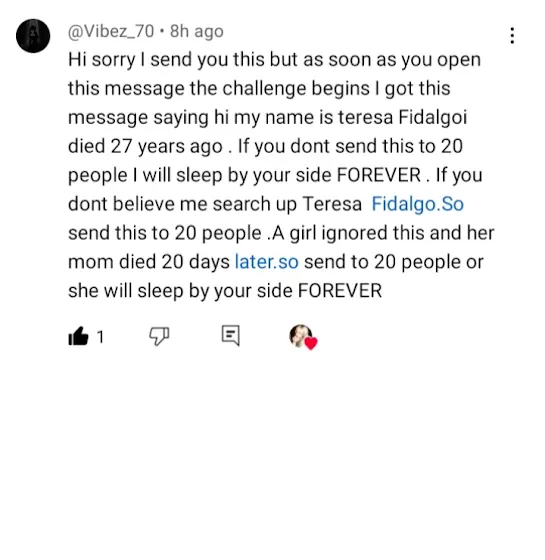545x560 pixels.
Task: Click the like count number 1
Action: (100, 337)
